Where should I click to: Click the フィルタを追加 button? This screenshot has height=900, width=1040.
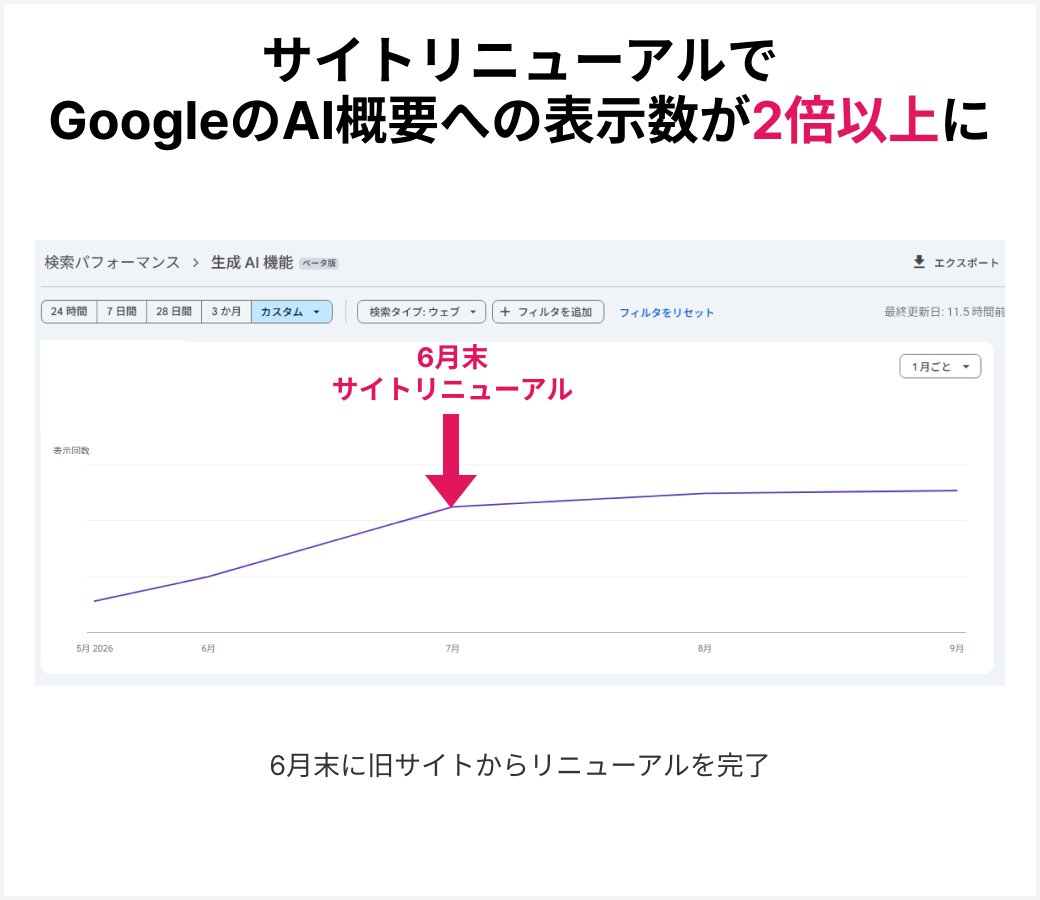pos(548,312)
